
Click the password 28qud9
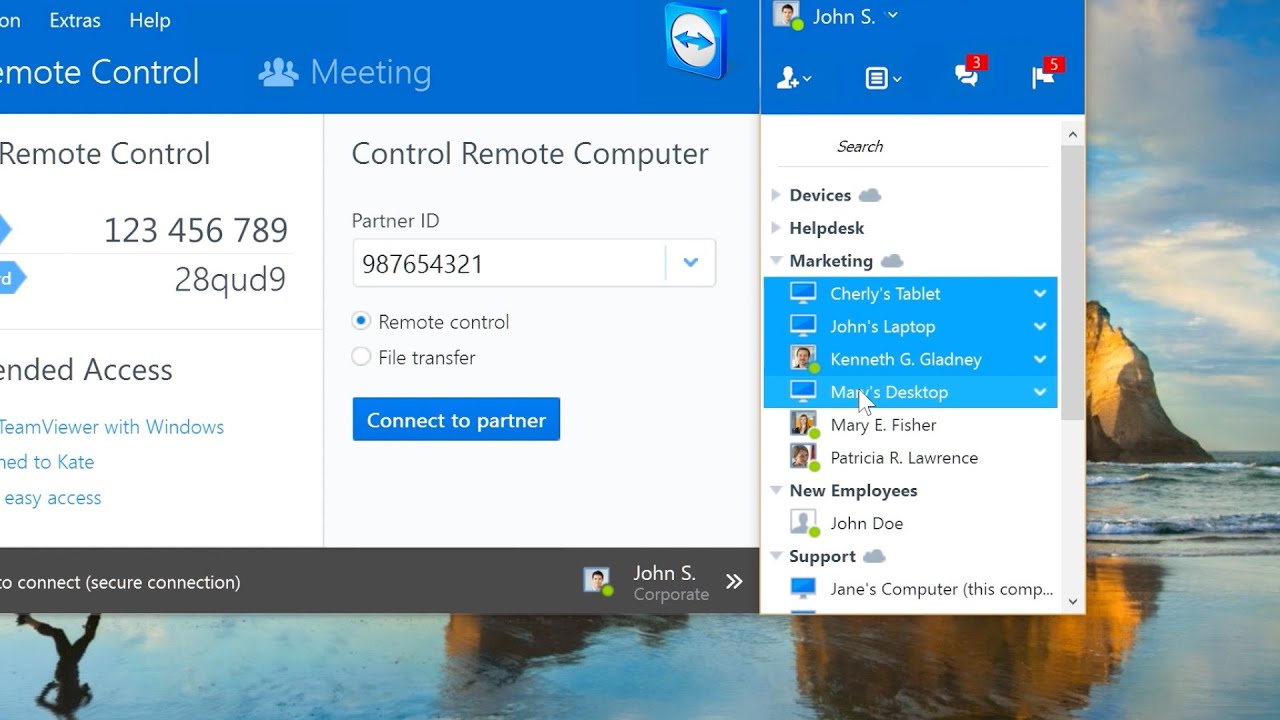pos(230,280)
